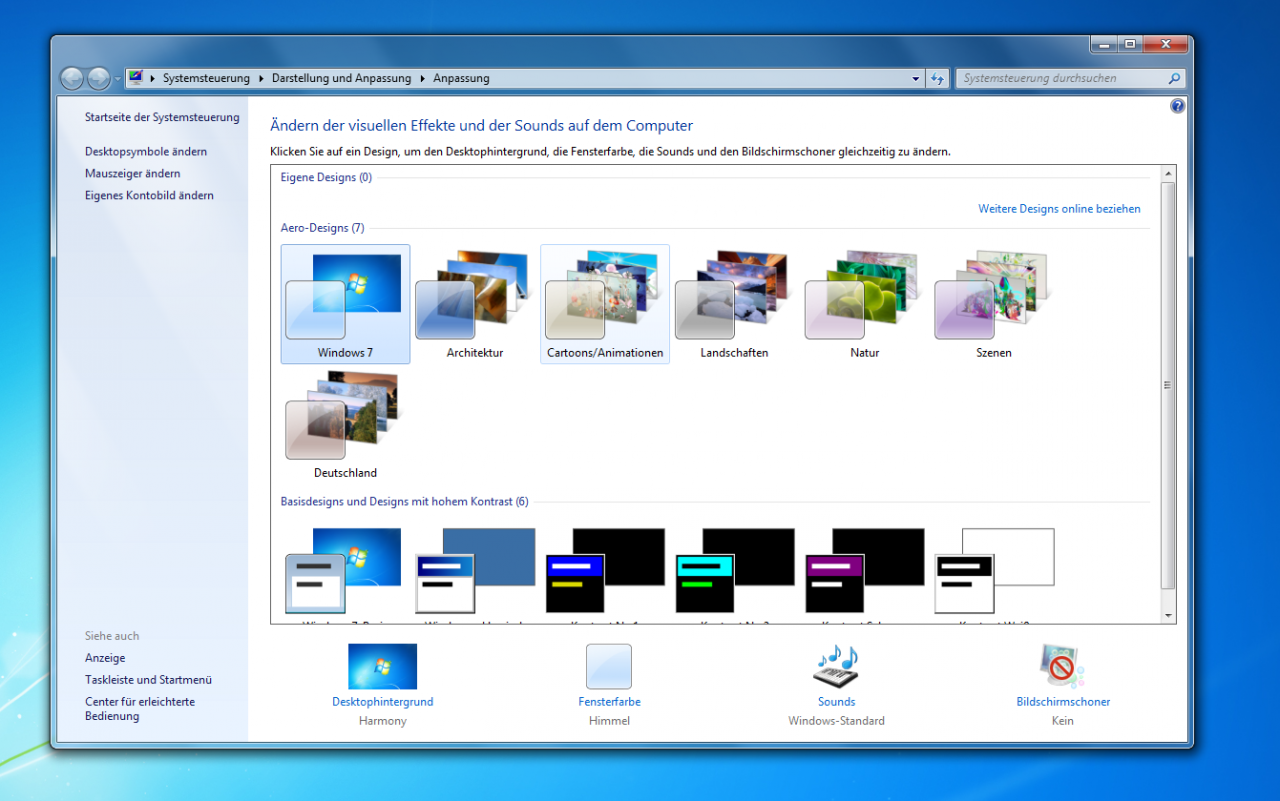The image size is (1280, 801).
Task: Select the high contrast white theme
Action: 994,570
